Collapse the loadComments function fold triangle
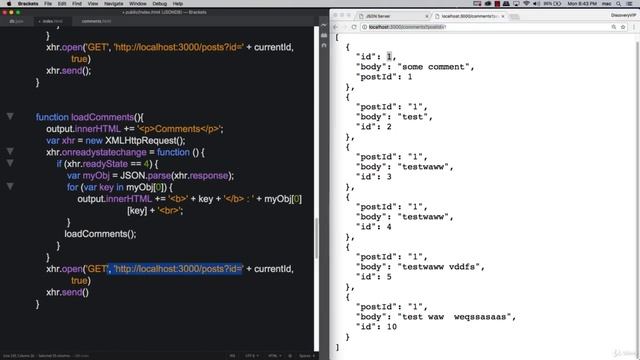 (10, 117)
